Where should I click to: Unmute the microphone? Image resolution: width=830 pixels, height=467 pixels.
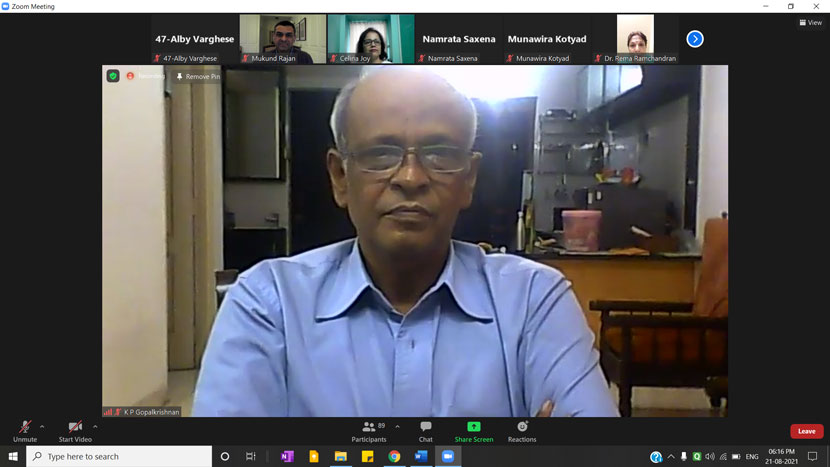pyautogui.click(x=25, y=431)
